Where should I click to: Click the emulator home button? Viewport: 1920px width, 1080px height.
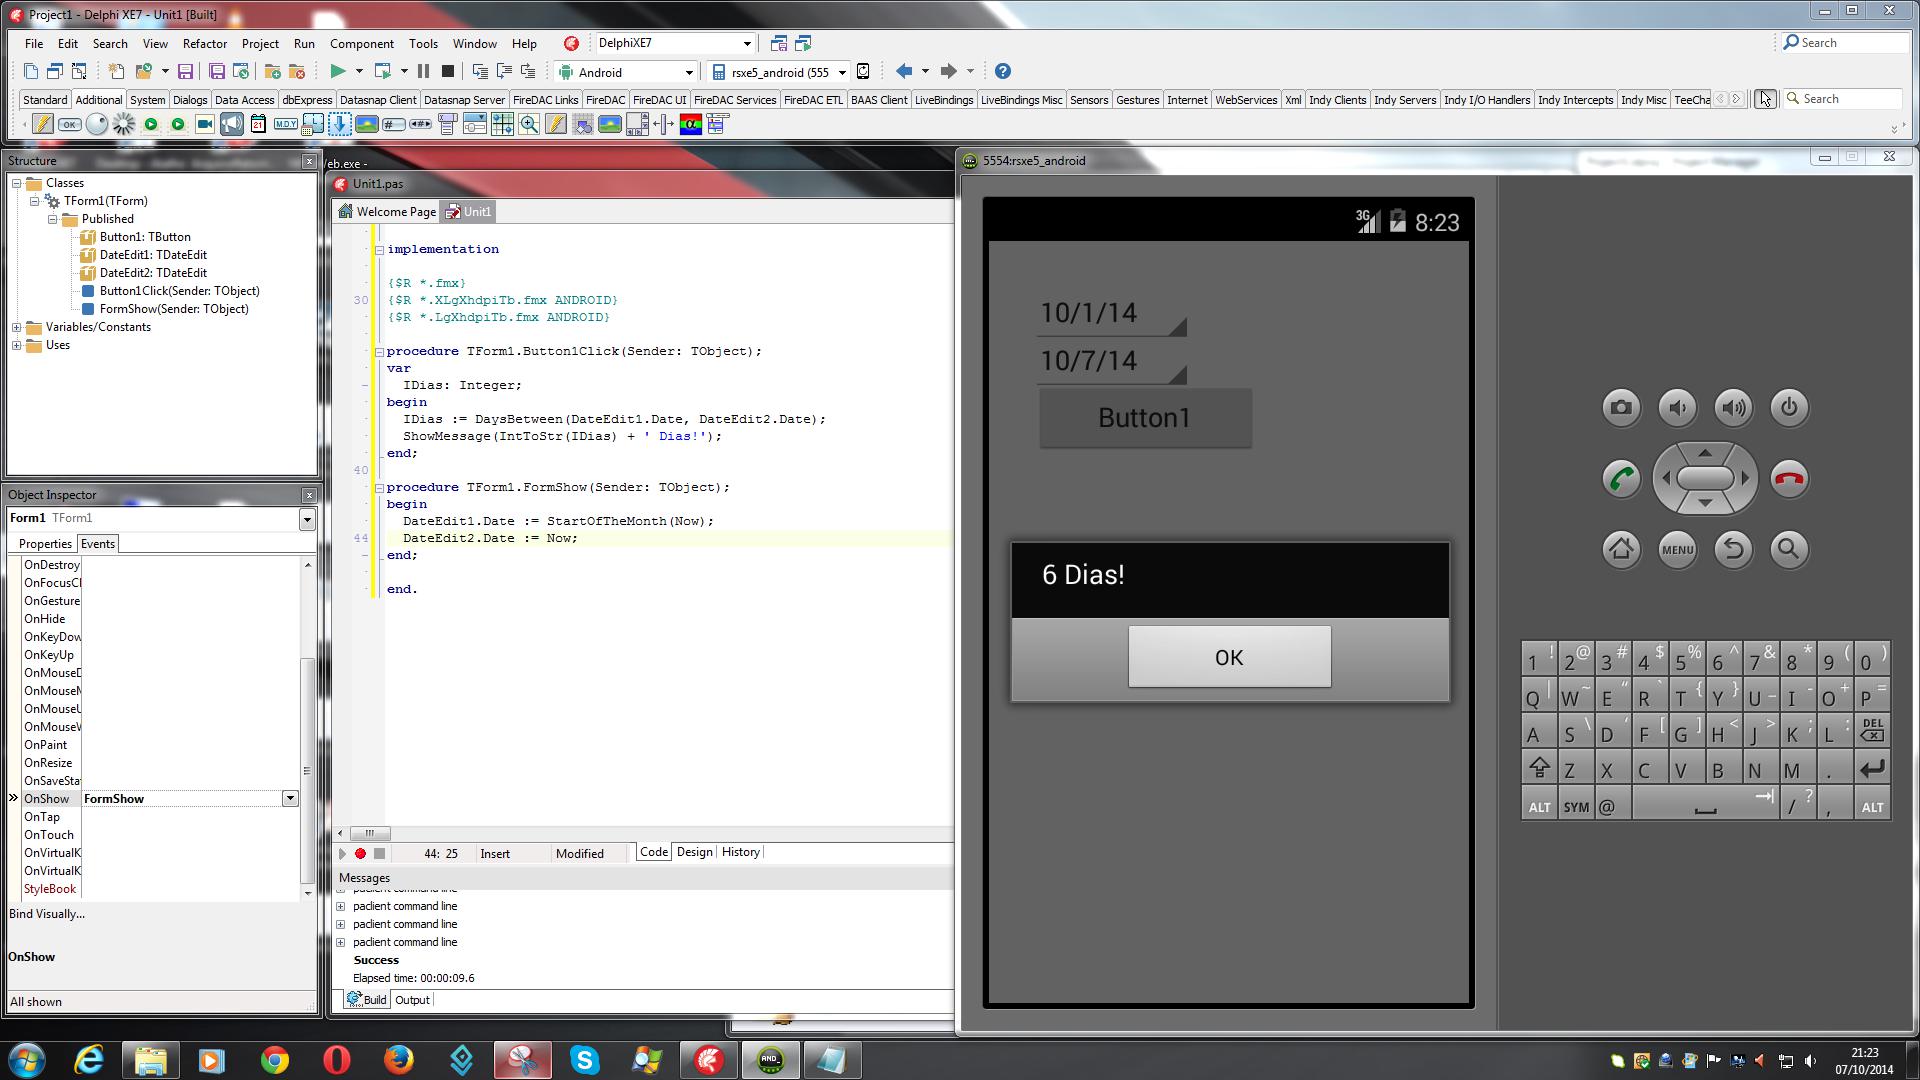(x=1621, y=549)
